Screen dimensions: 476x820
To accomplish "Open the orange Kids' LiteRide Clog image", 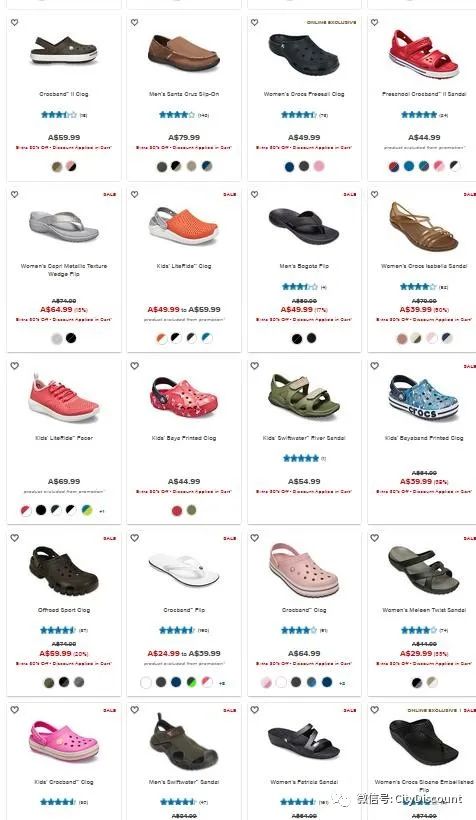I will coord(184,226).
